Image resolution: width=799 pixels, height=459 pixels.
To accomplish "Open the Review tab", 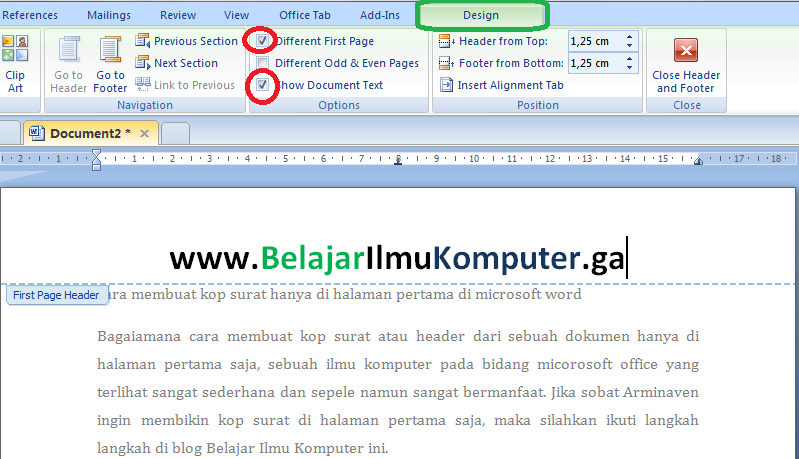I will pyautogui.click(x=178, y=15).
